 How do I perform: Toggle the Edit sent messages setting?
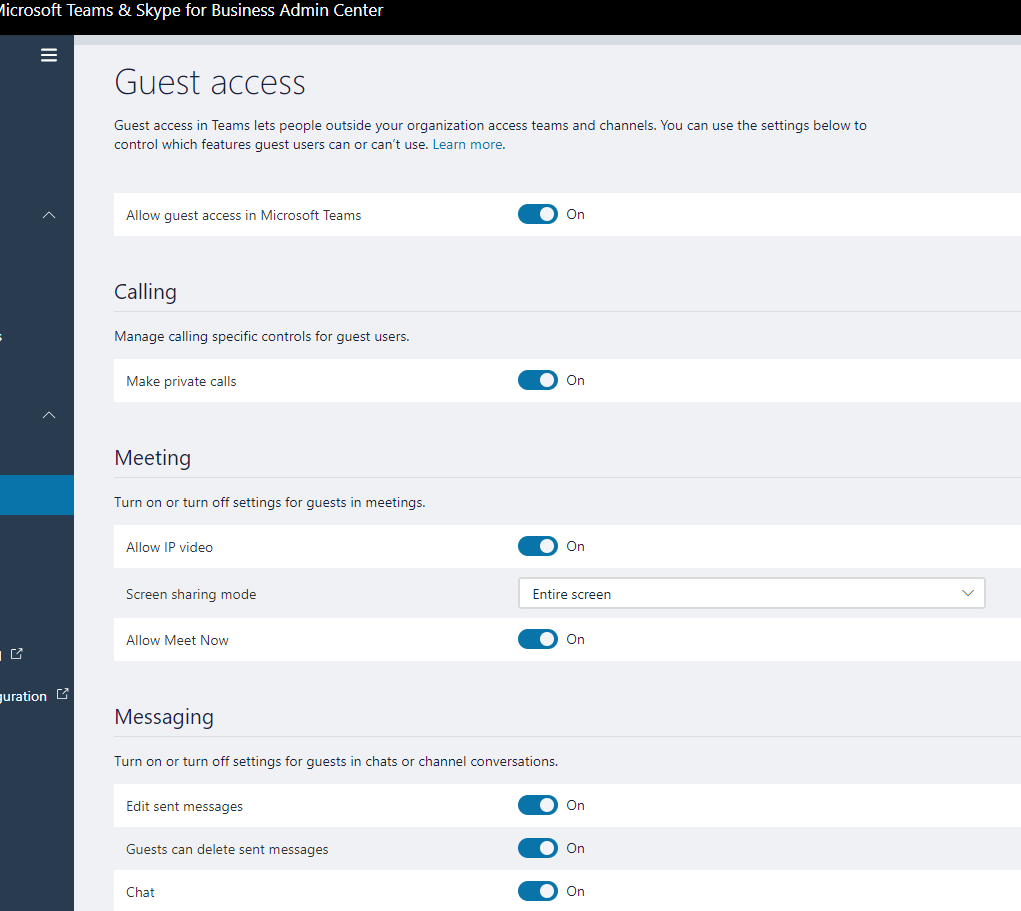click(x=538, y=806)
